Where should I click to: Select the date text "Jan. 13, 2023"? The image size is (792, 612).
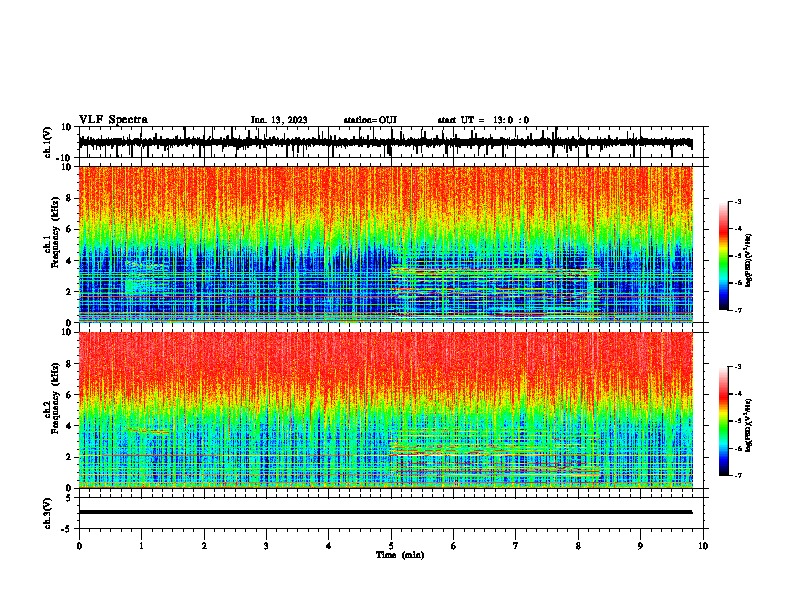click(x=279, y=120)
